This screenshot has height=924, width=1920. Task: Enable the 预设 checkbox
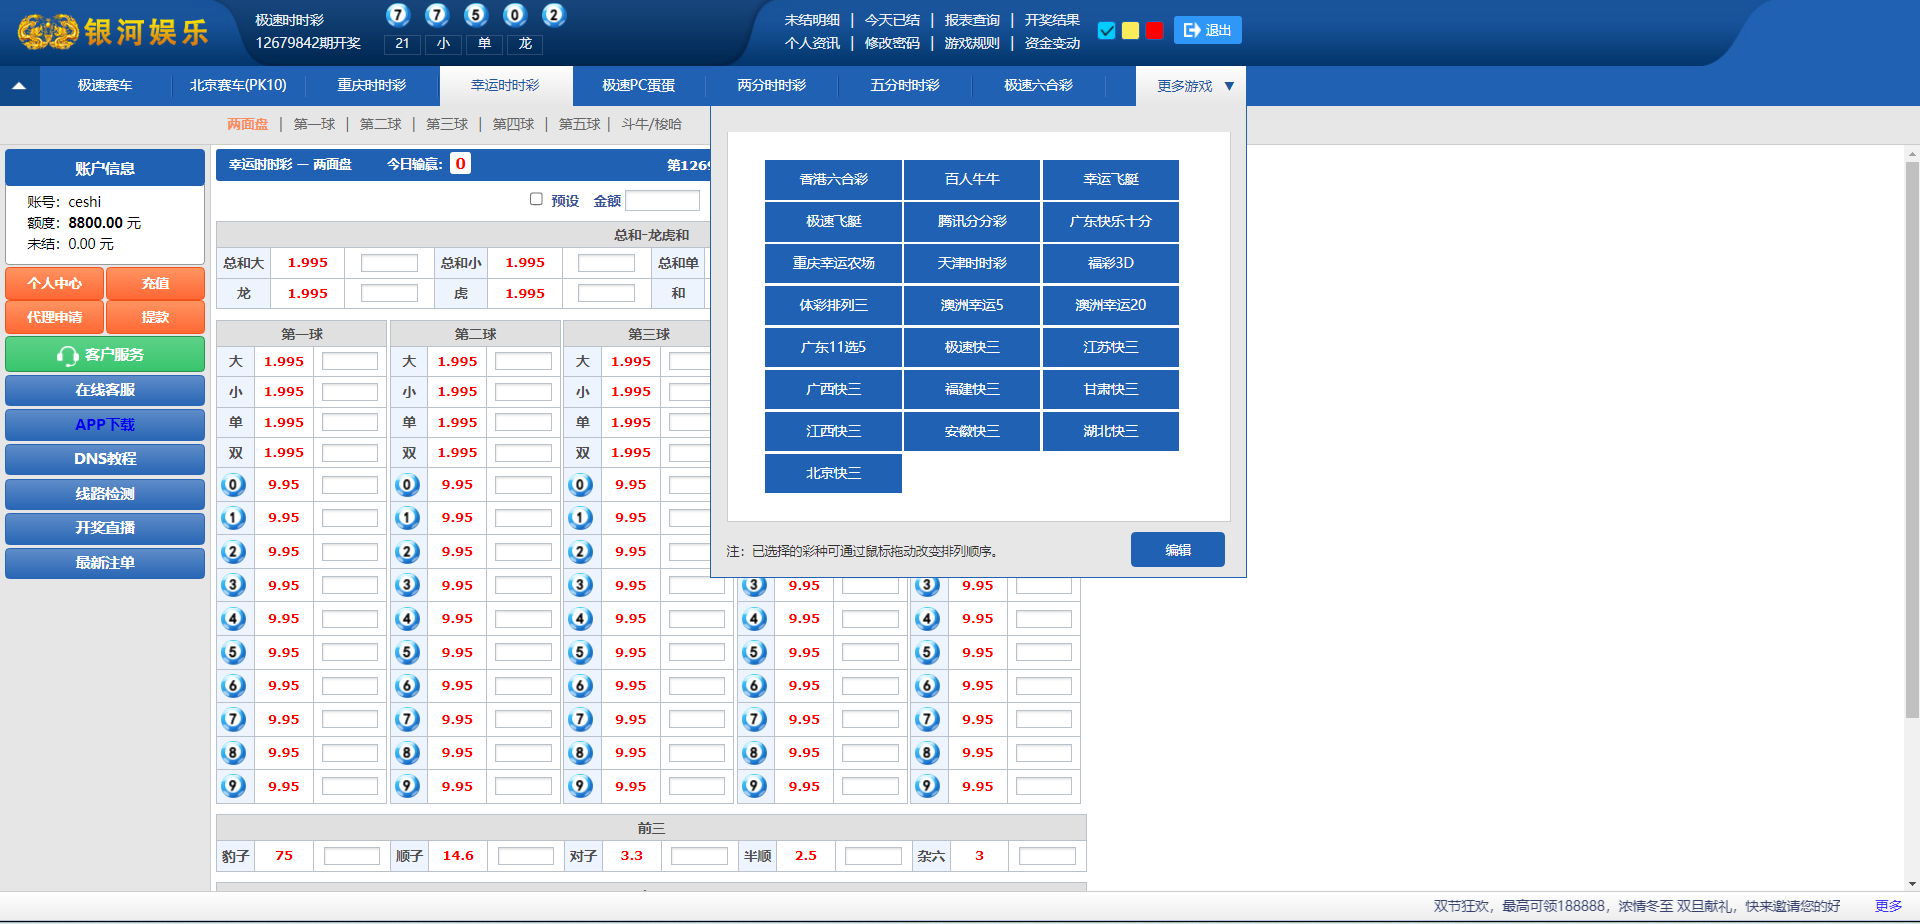[x=536, y=199]
